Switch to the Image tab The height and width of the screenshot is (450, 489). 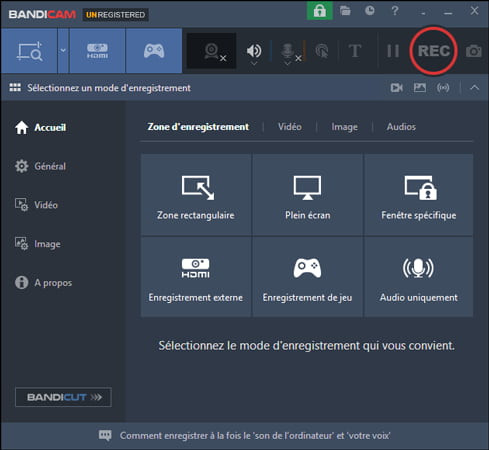(x=344, y=127)
